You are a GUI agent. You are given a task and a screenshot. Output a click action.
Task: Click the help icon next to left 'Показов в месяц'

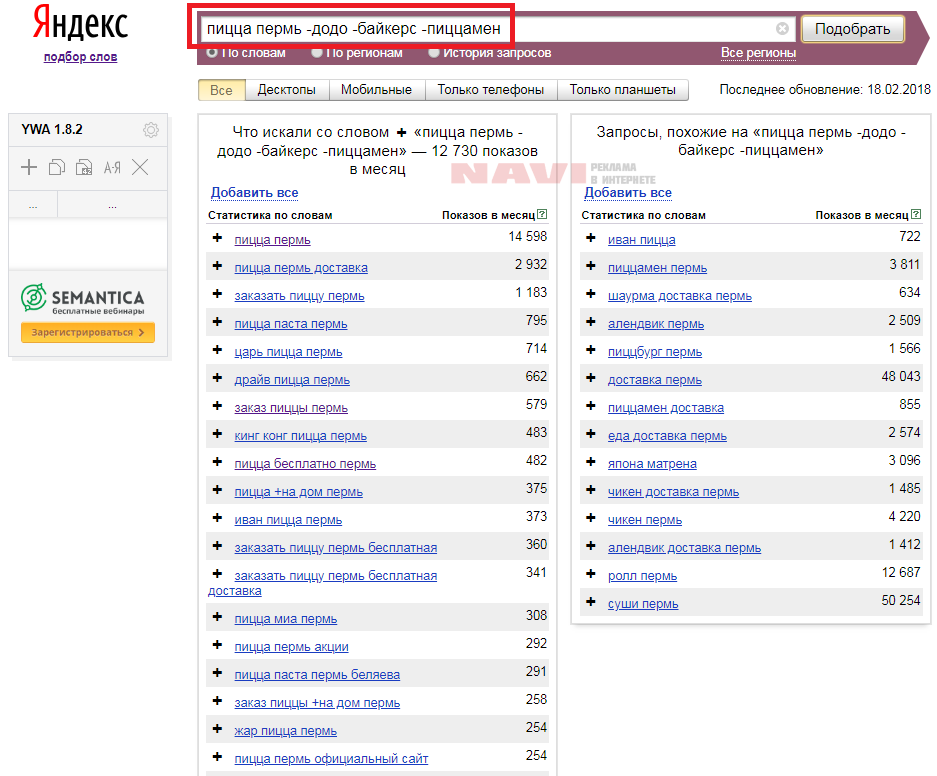(542, 214)
